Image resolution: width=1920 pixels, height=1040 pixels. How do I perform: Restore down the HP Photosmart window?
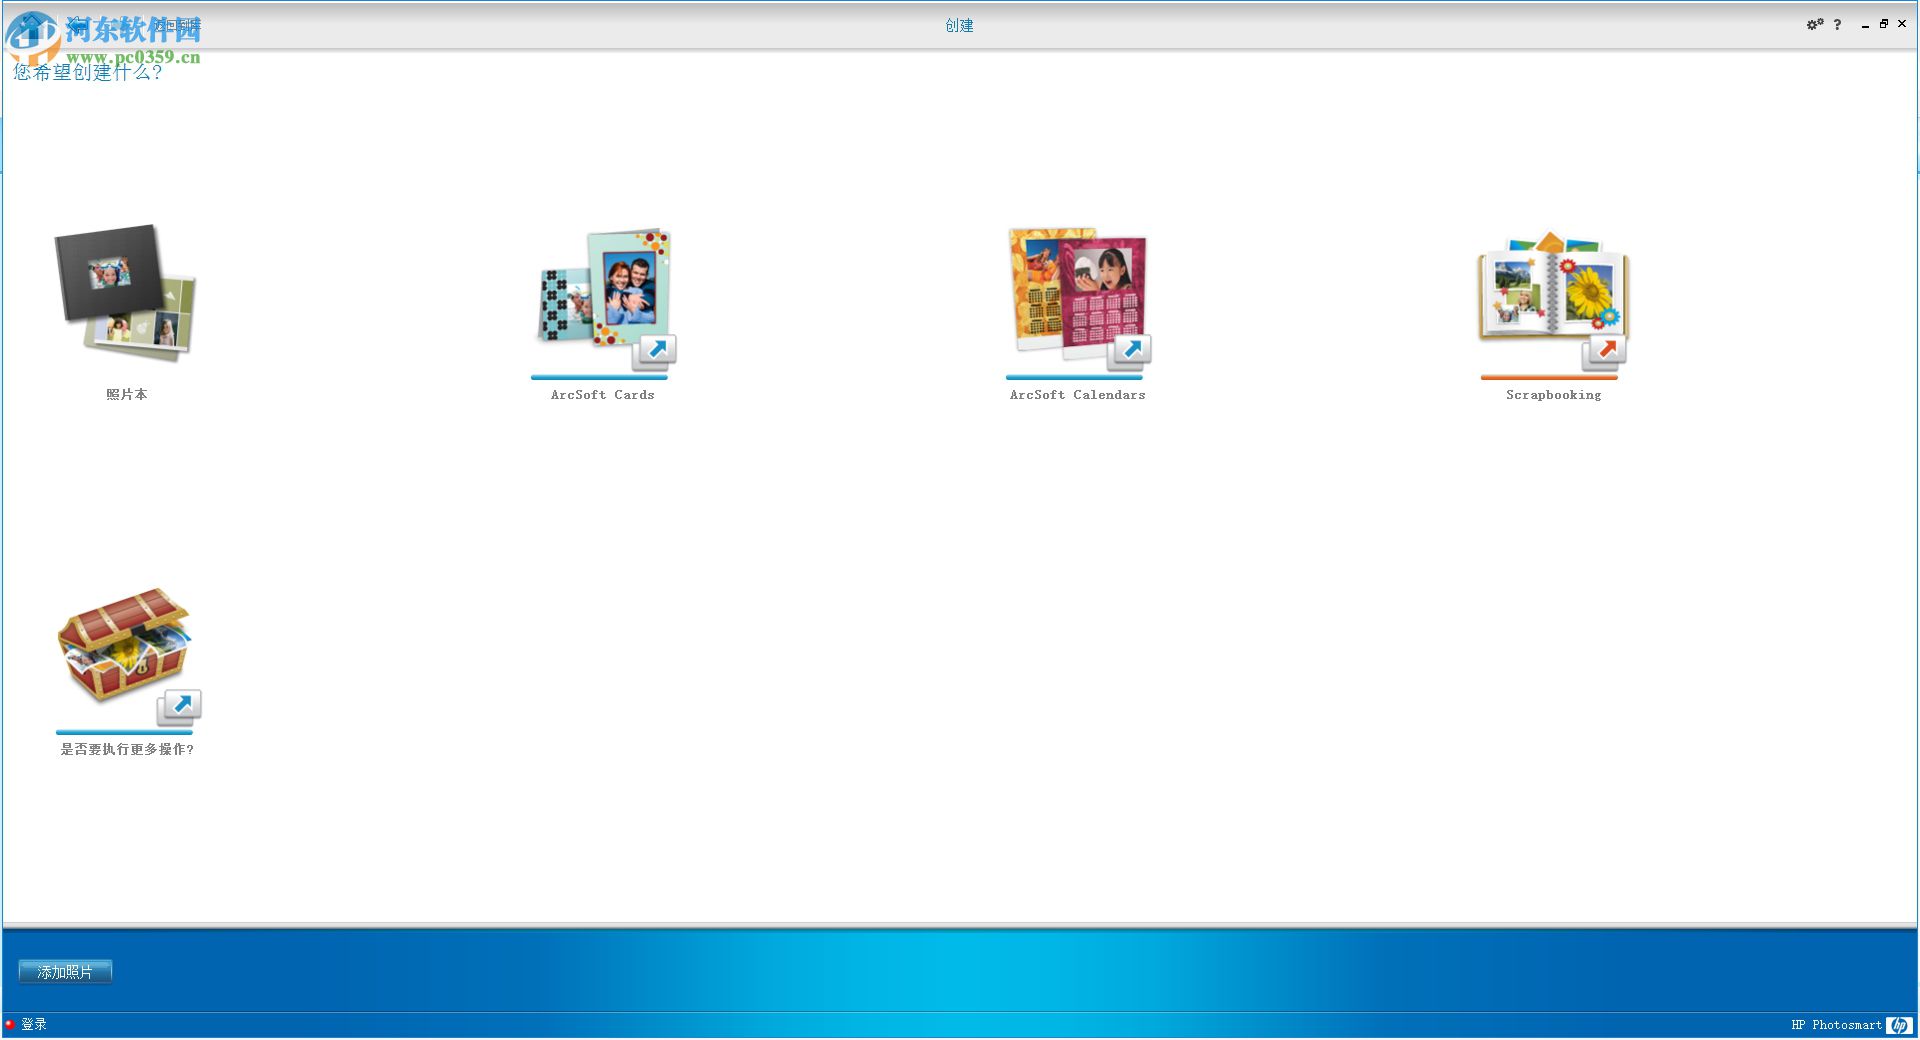point(1884,24)
